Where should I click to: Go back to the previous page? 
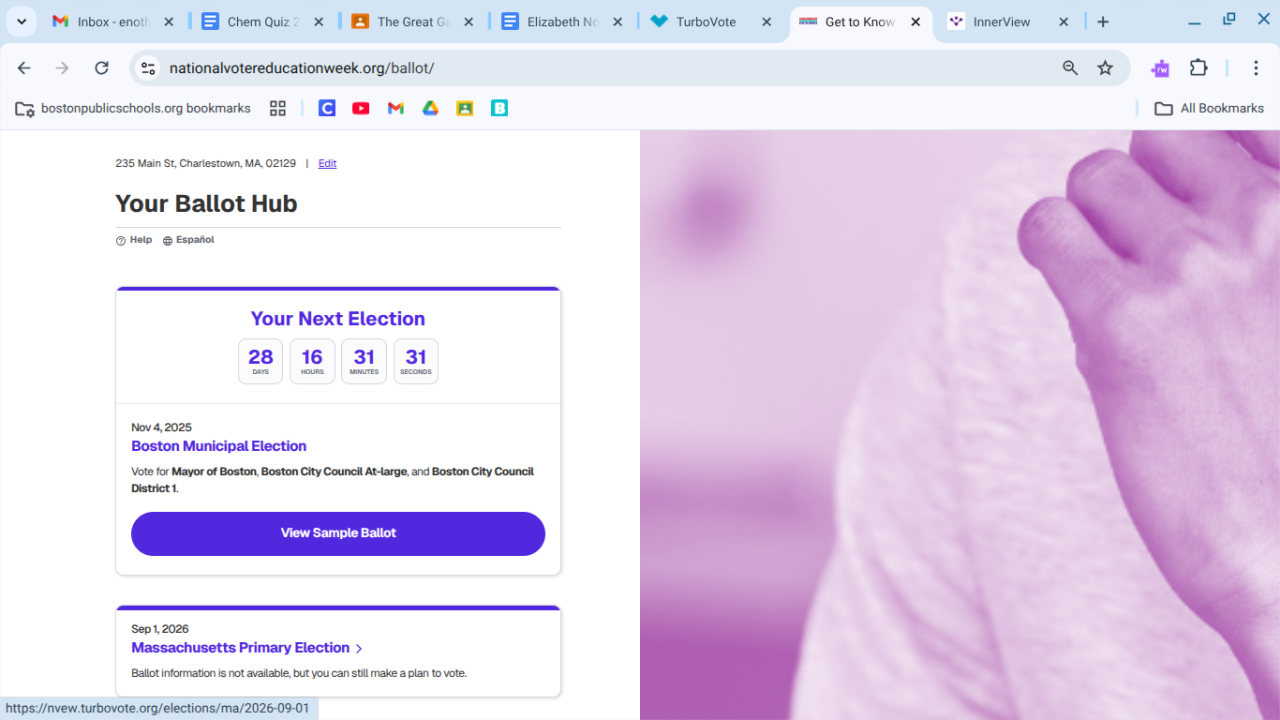tap(24, 68)
